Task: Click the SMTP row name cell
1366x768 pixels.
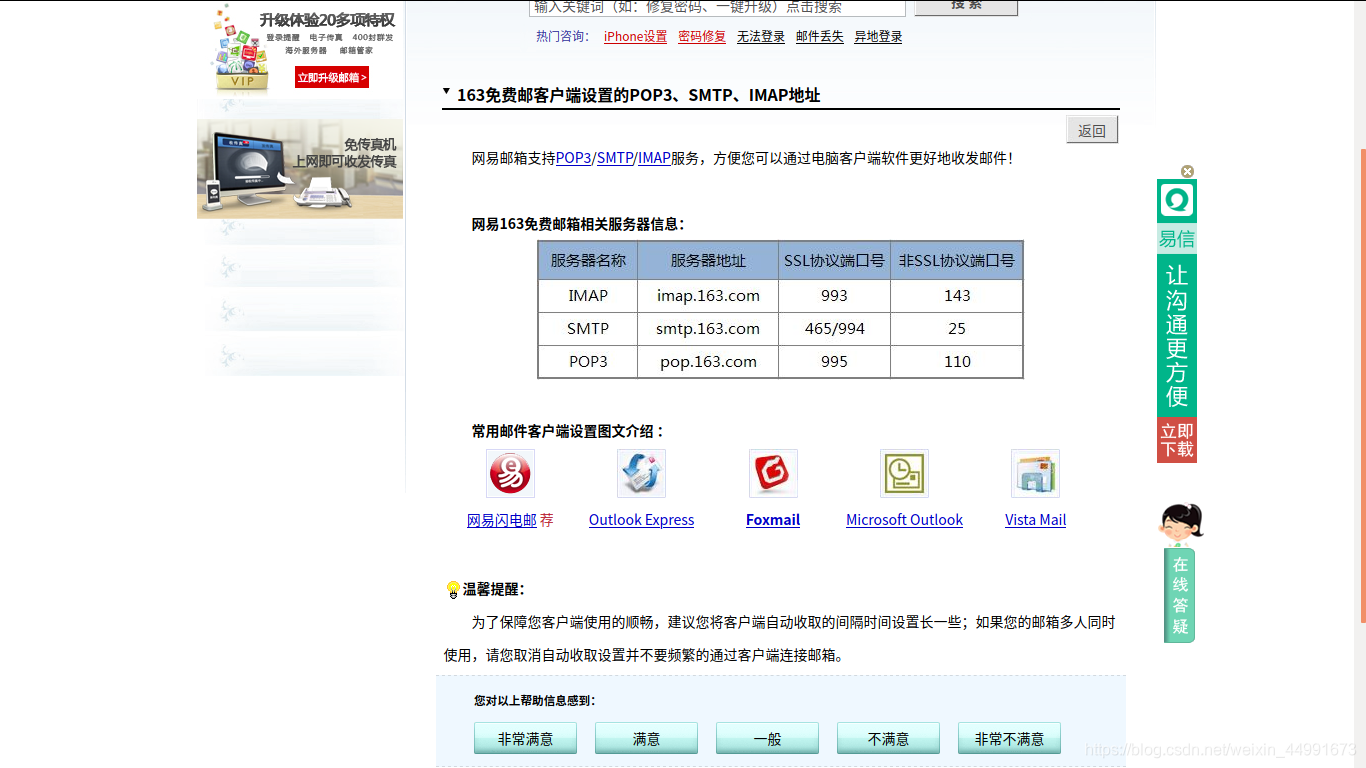Action: [x=588, y=329]
